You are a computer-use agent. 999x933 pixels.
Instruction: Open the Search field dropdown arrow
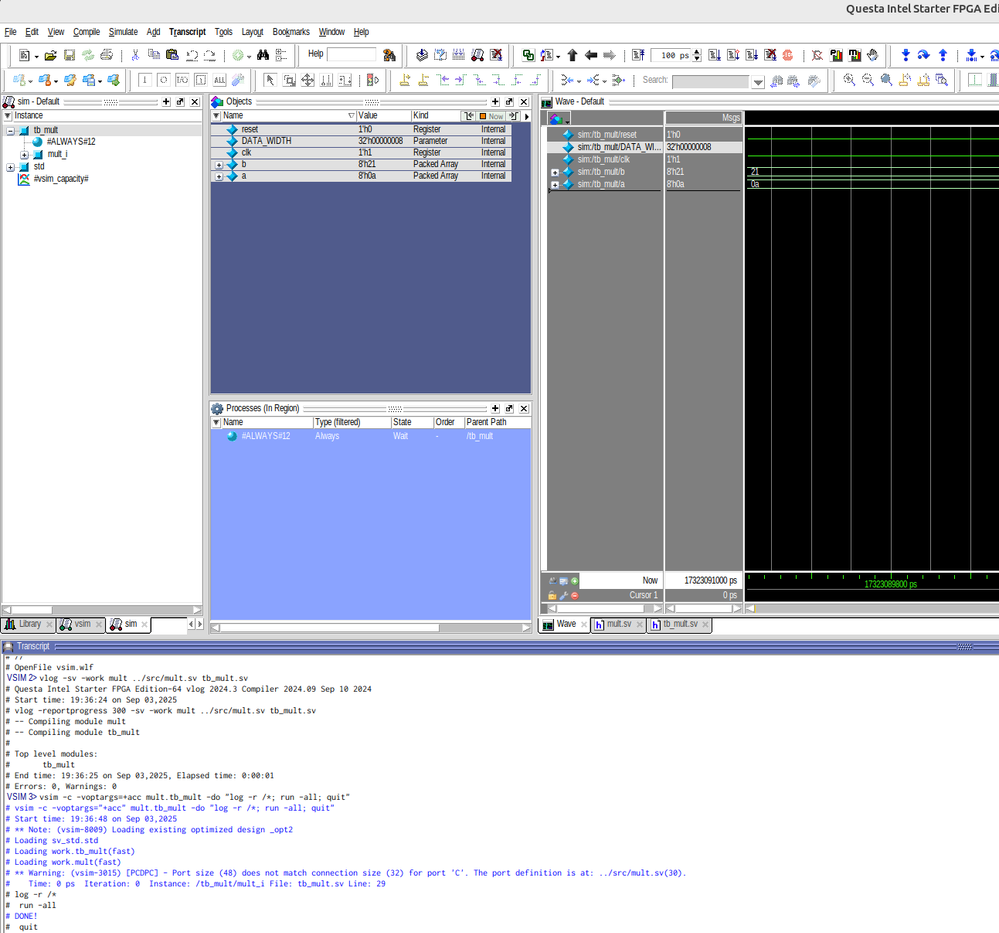pyautogui.click(x=758, y=82)
